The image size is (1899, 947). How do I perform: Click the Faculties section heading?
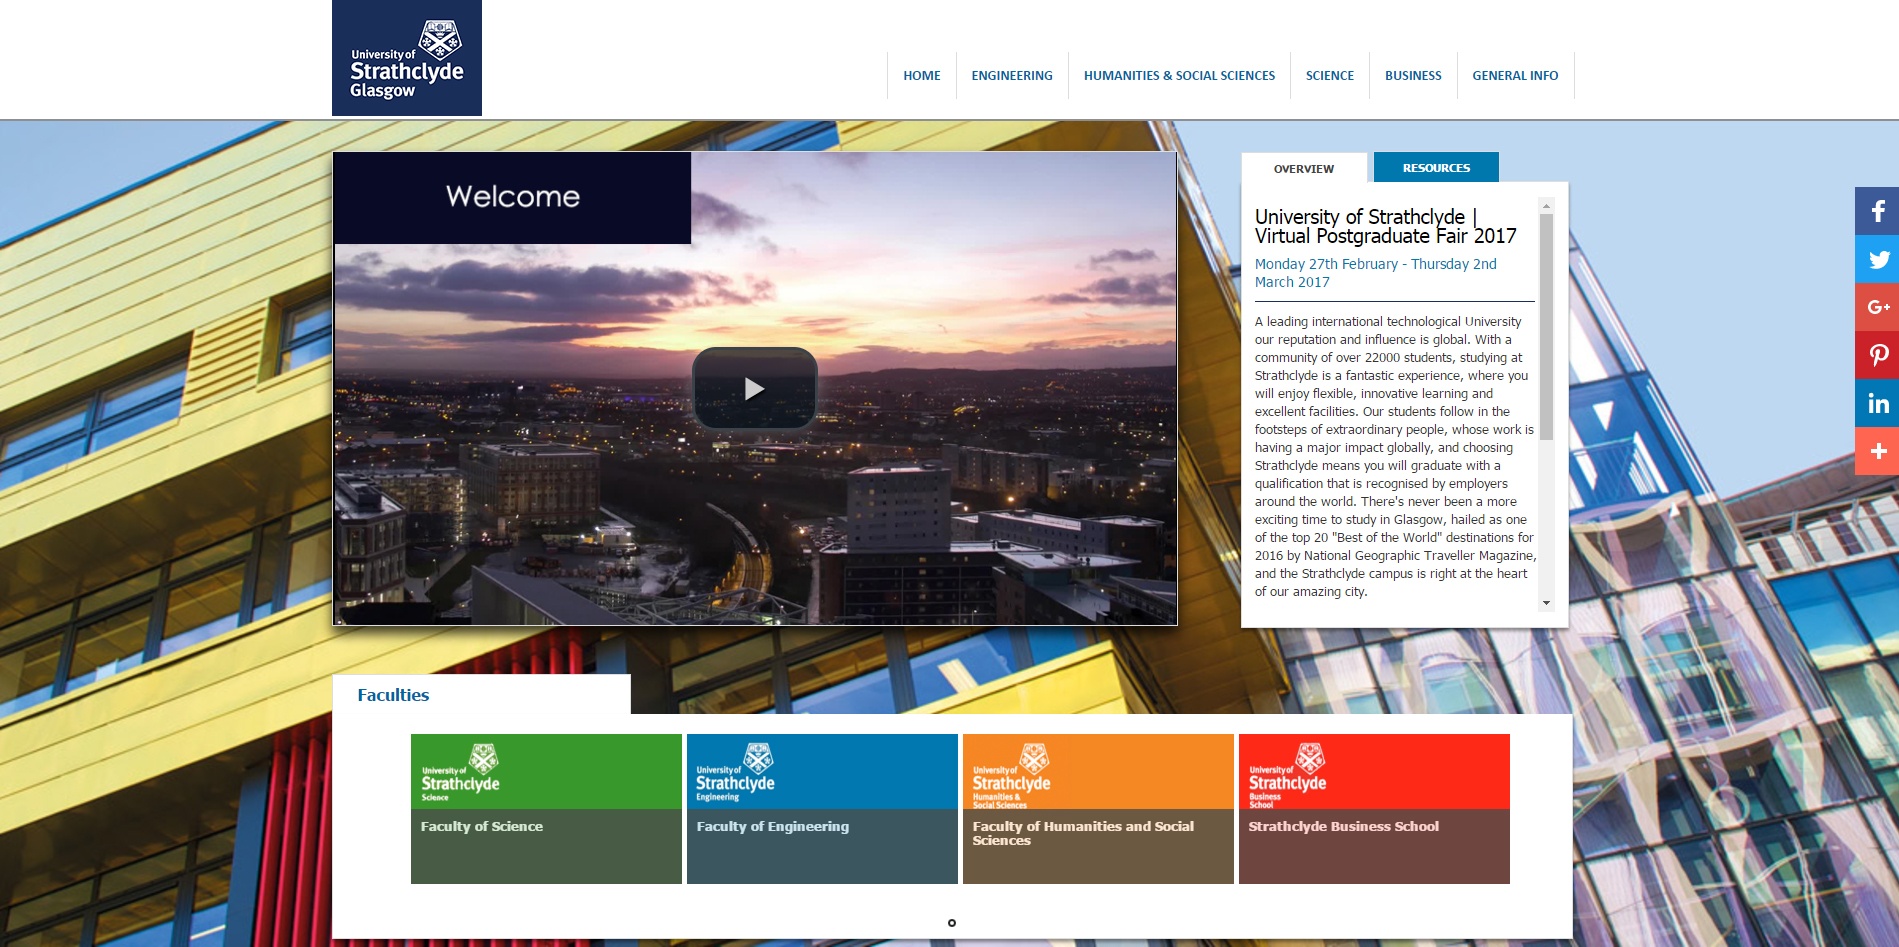pos(393,695)
